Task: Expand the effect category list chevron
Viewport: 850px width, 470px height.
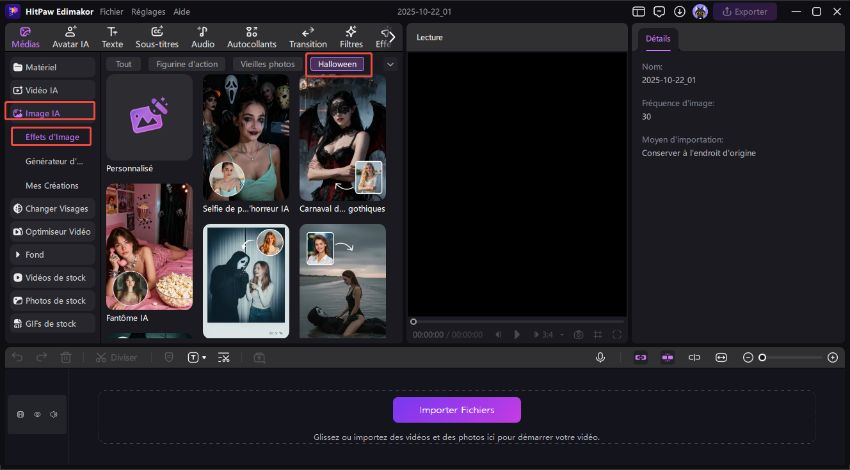Action: pos(390,64)
